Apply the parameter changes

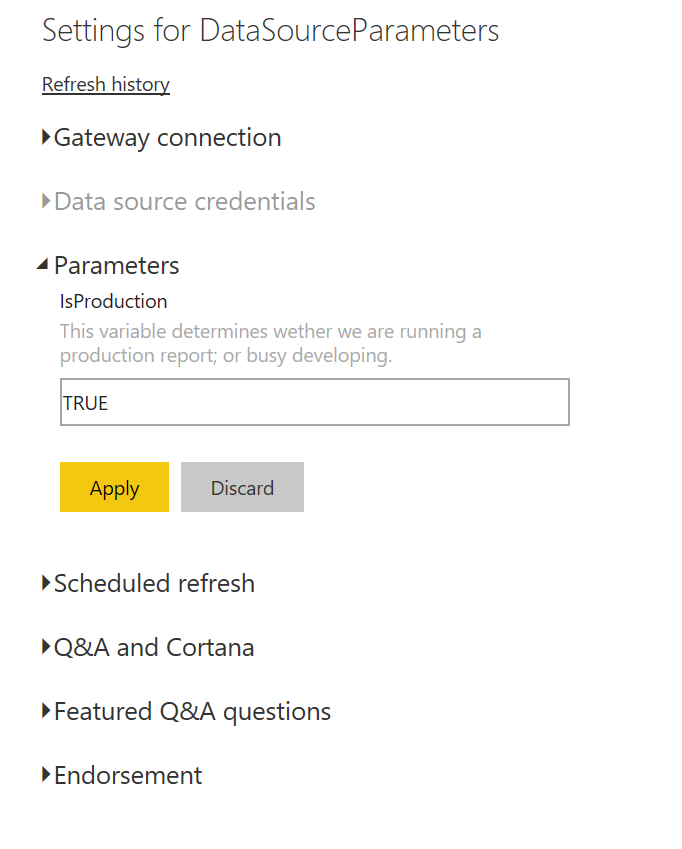click(x=114, y=487)
